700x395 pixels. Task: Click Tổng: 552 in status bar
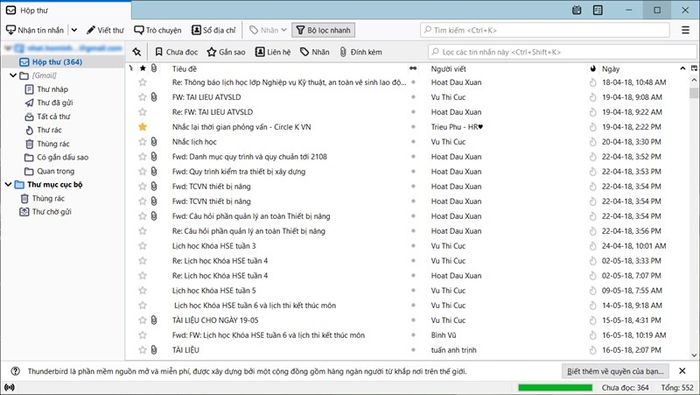coord(677,387)
